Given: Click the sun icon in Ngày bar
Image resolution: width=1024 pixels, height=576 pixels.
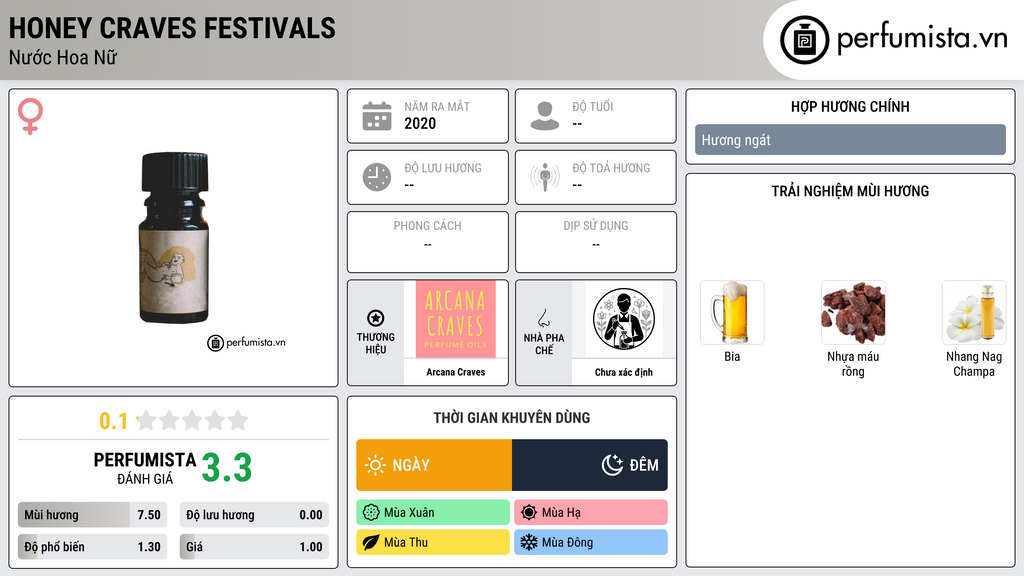Looking at the screenshot, I should [375, 465].
